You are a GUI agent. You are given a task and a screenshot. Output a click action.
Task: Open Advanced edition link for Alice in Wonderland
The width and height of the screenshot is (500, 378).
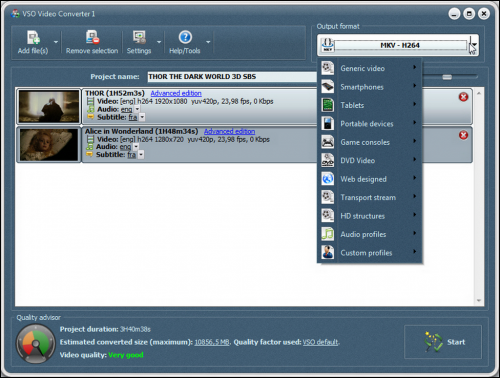click(x=229, y=131)
